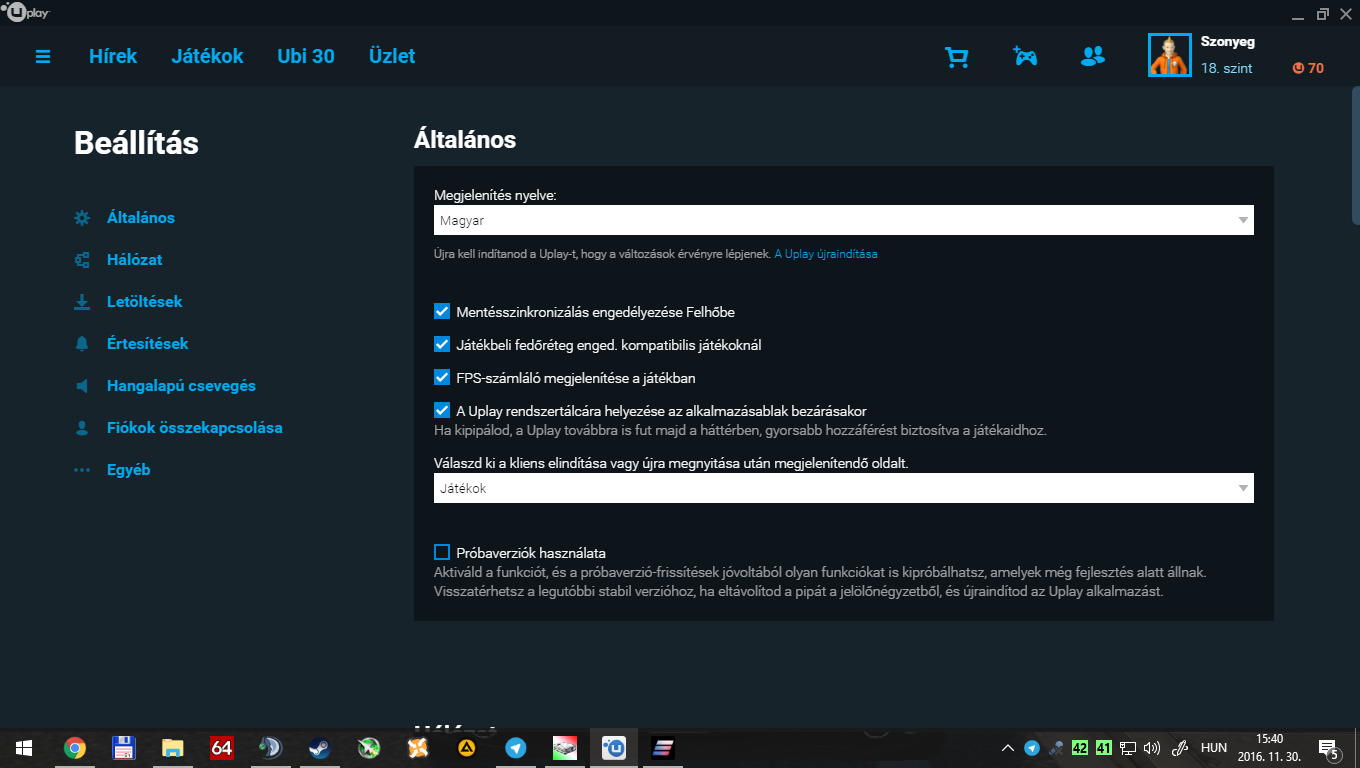The image size is (1360, 768).
Task: Open Steam from the taskbar
Action: (x=320, y=747)
